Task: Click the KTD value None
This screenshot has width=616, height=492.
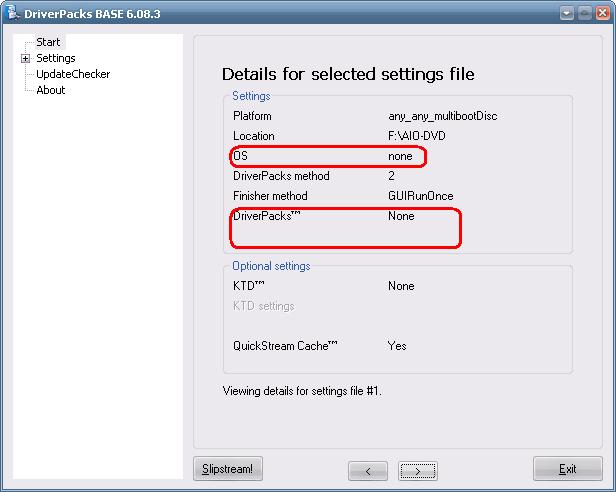Action: click(x=401, y=286)
